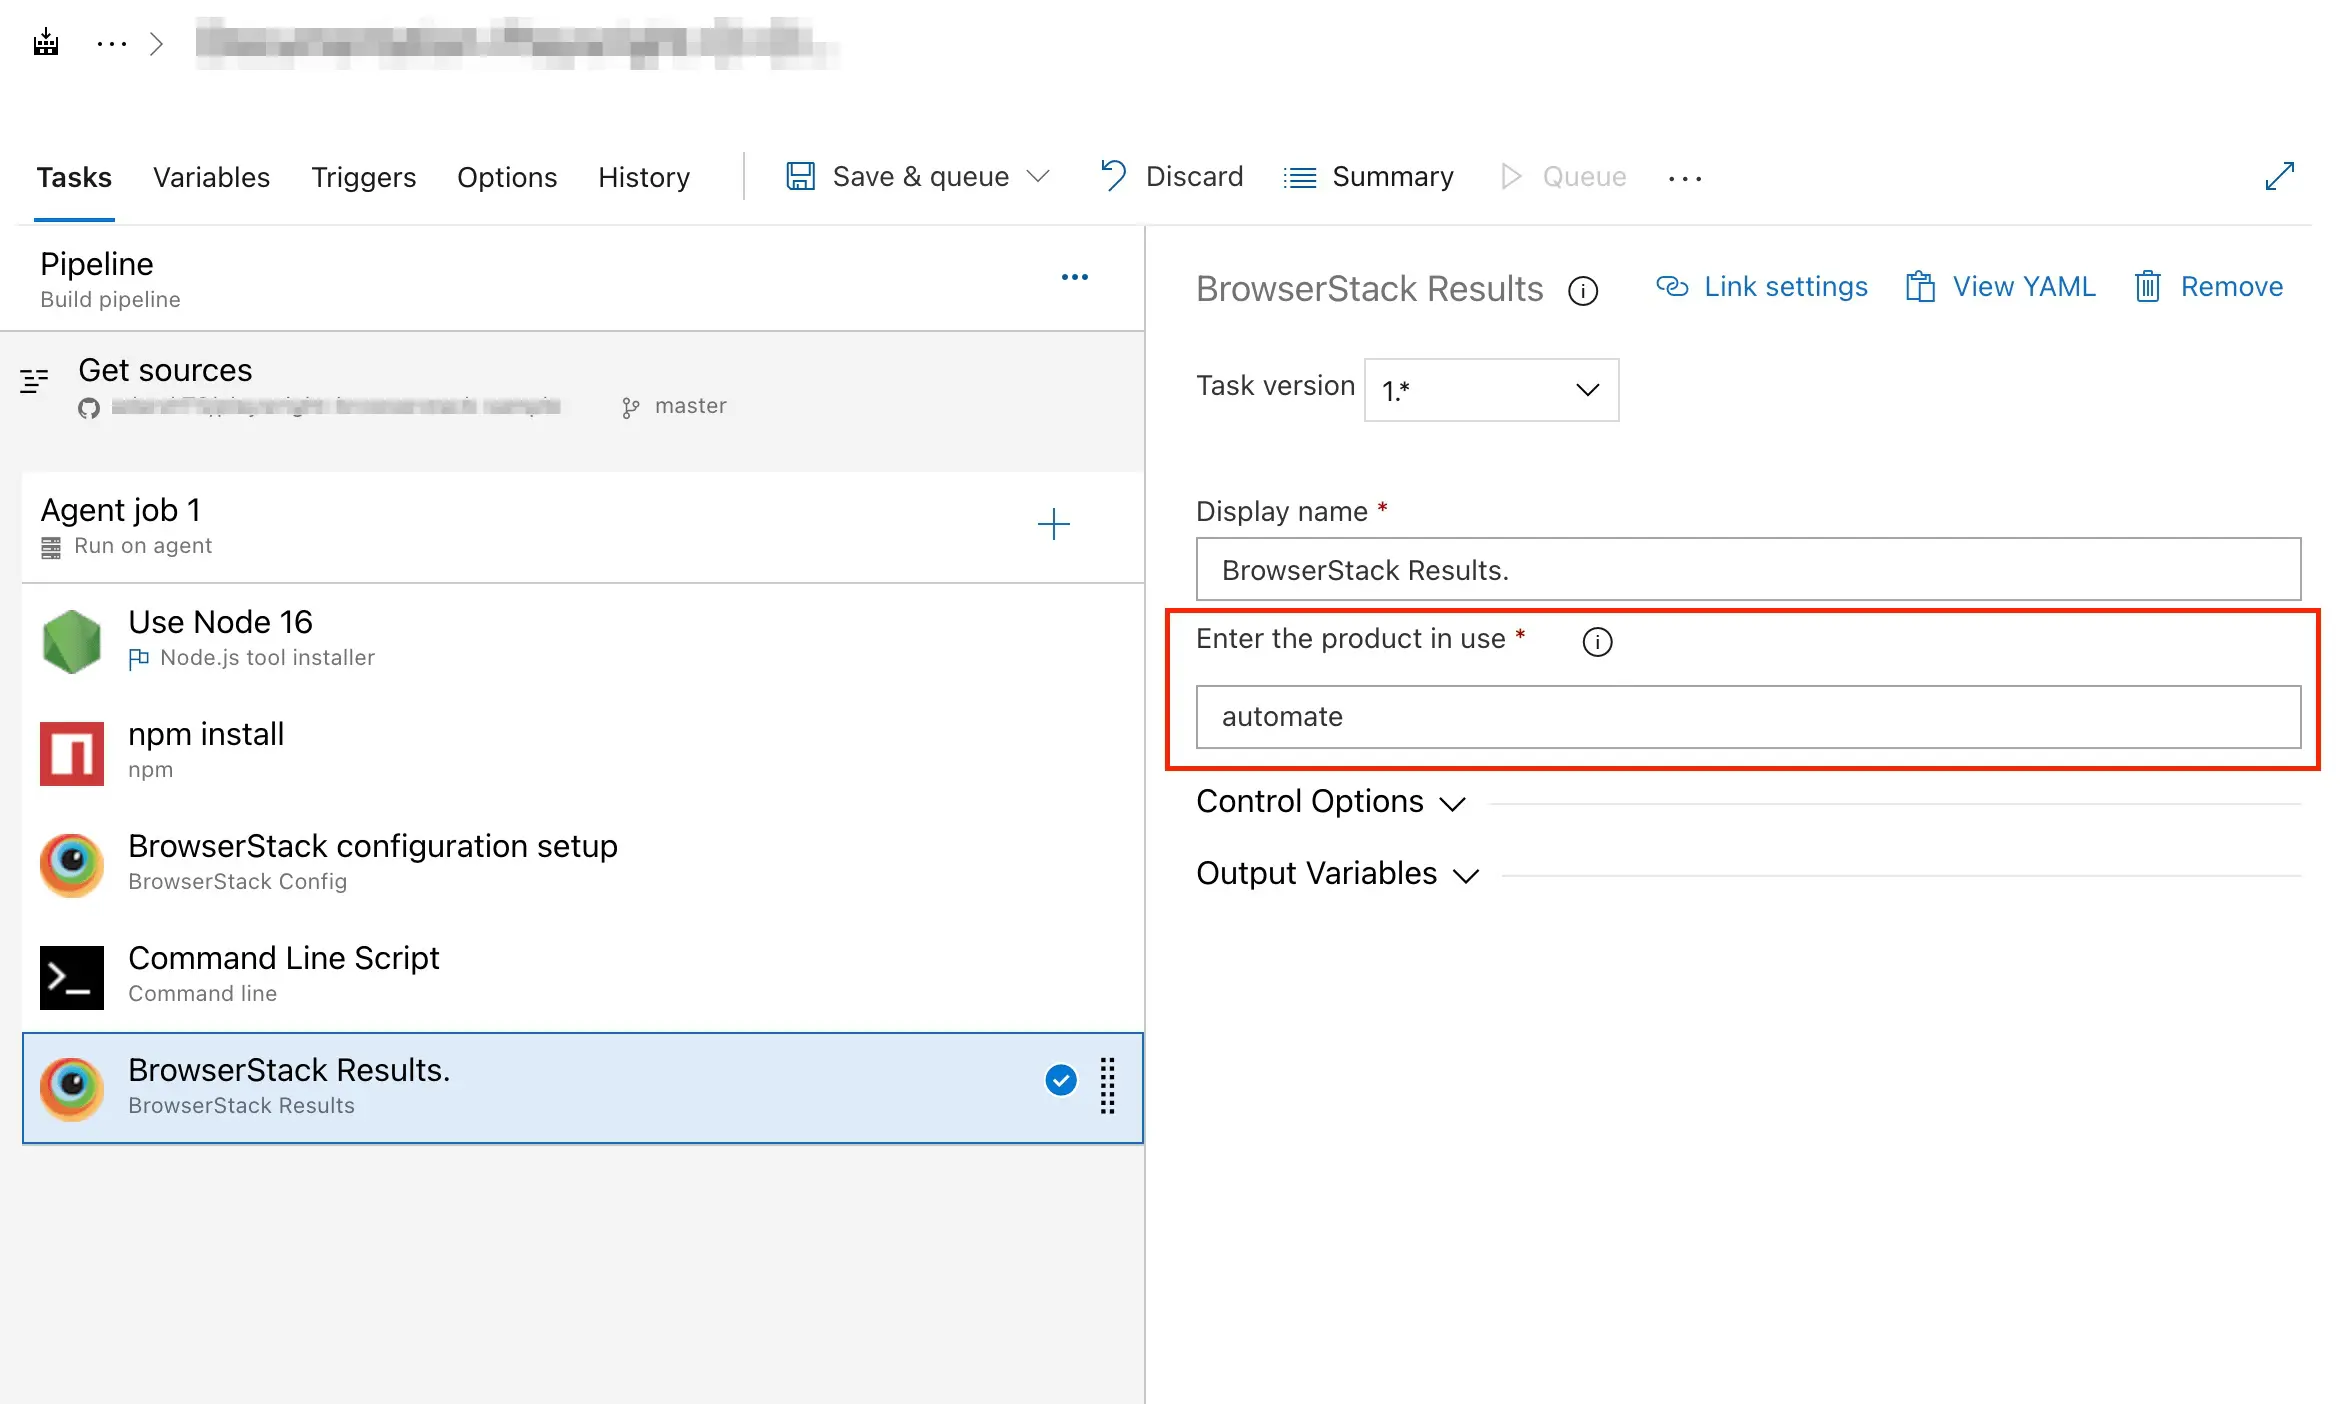Select the Use Node 16 task icon
2340x1404 pixels.
[x=71, y=640]
